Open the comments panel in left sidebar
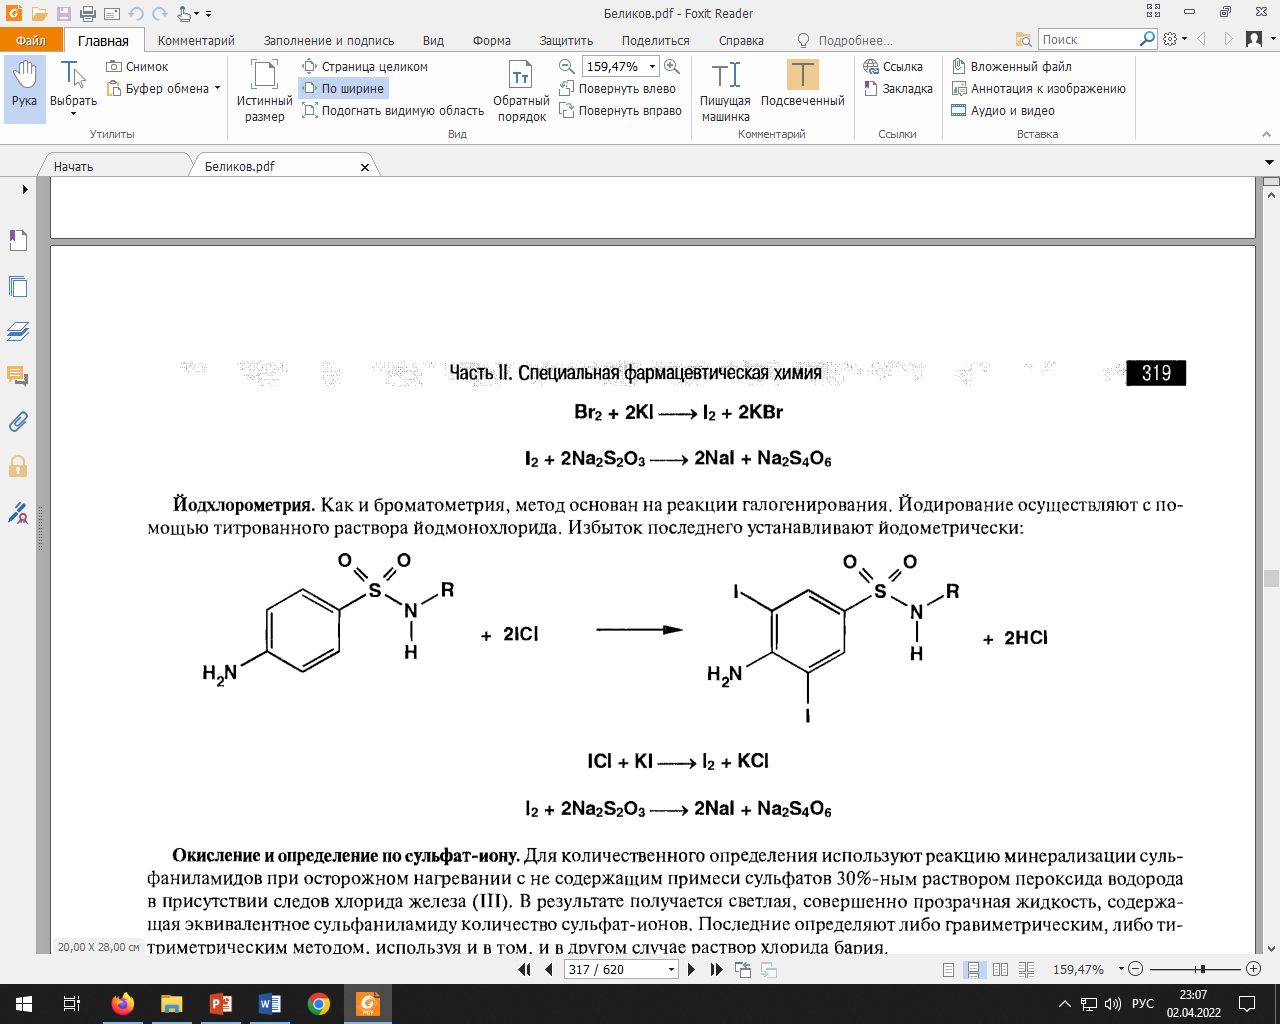This screenshot has width=1280, height=1024. point(18,376)
